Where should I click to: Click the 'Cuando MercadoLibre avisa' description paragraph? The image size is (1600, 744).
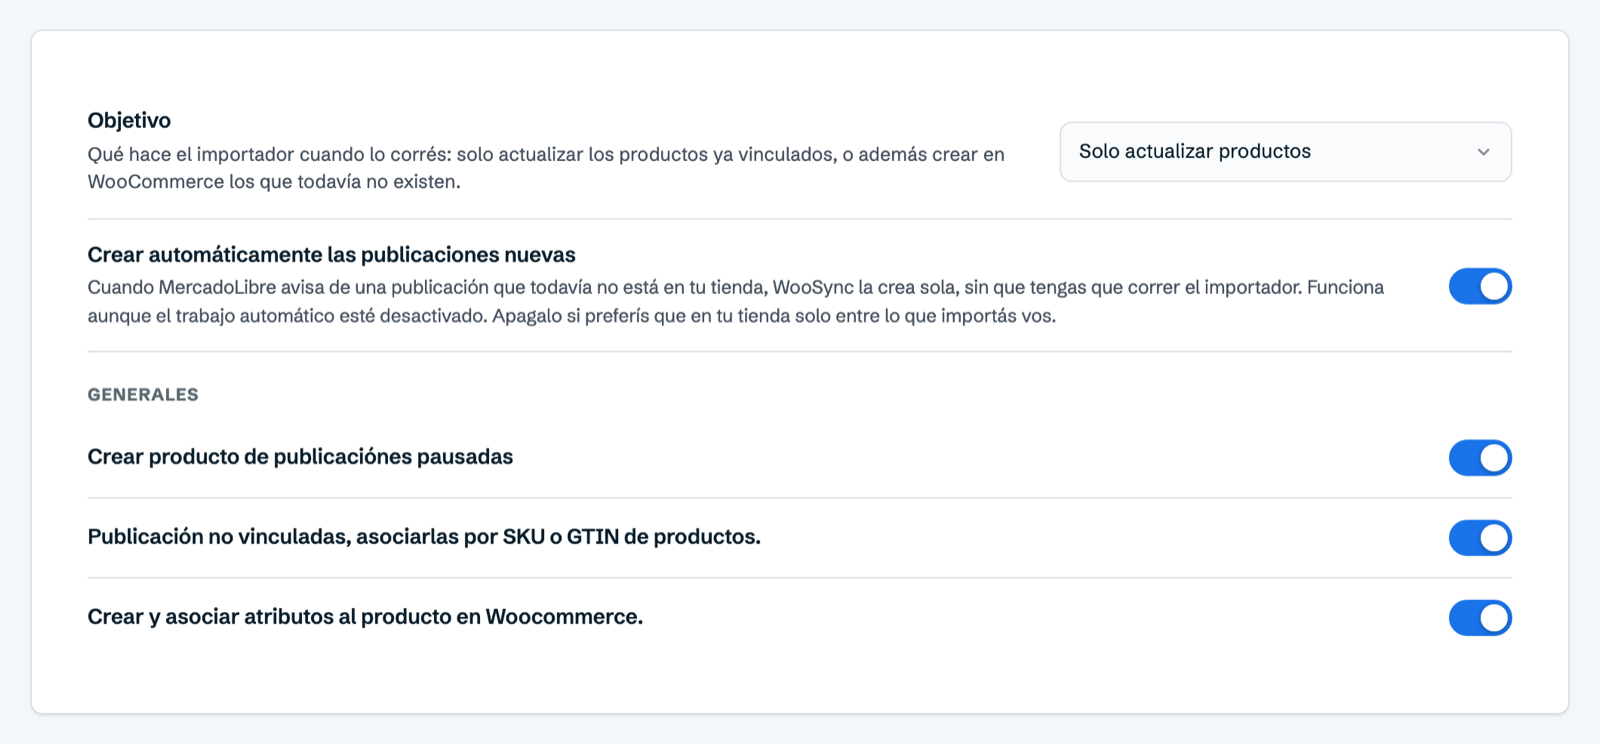(736, 302)
